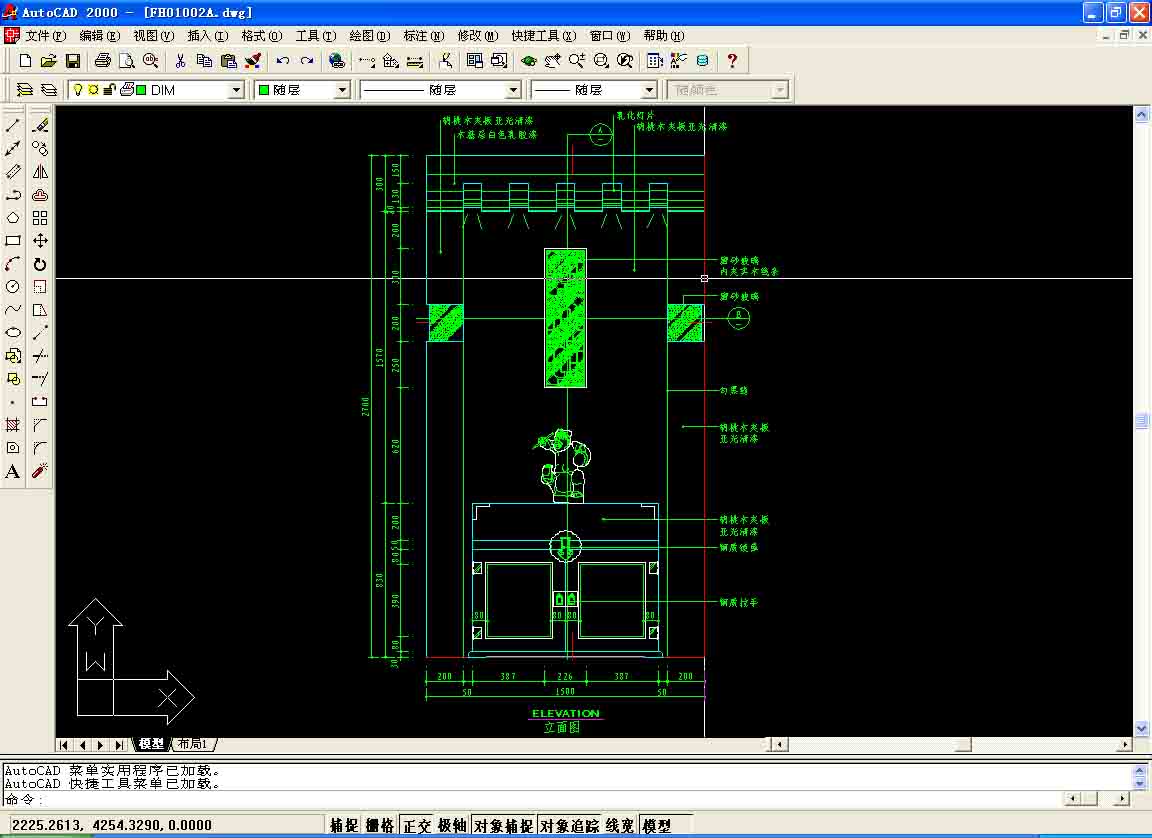
Task: Toggle DIM layer lightbulb on/off
Action: point(78,90)
